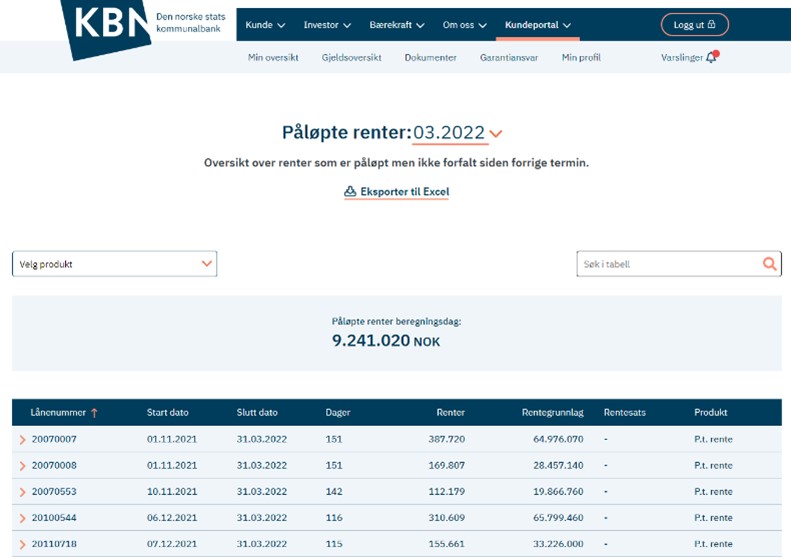The image size is (791, 557).
Task: Open the Velg produkt dropdown
Action: pos(114,264)
